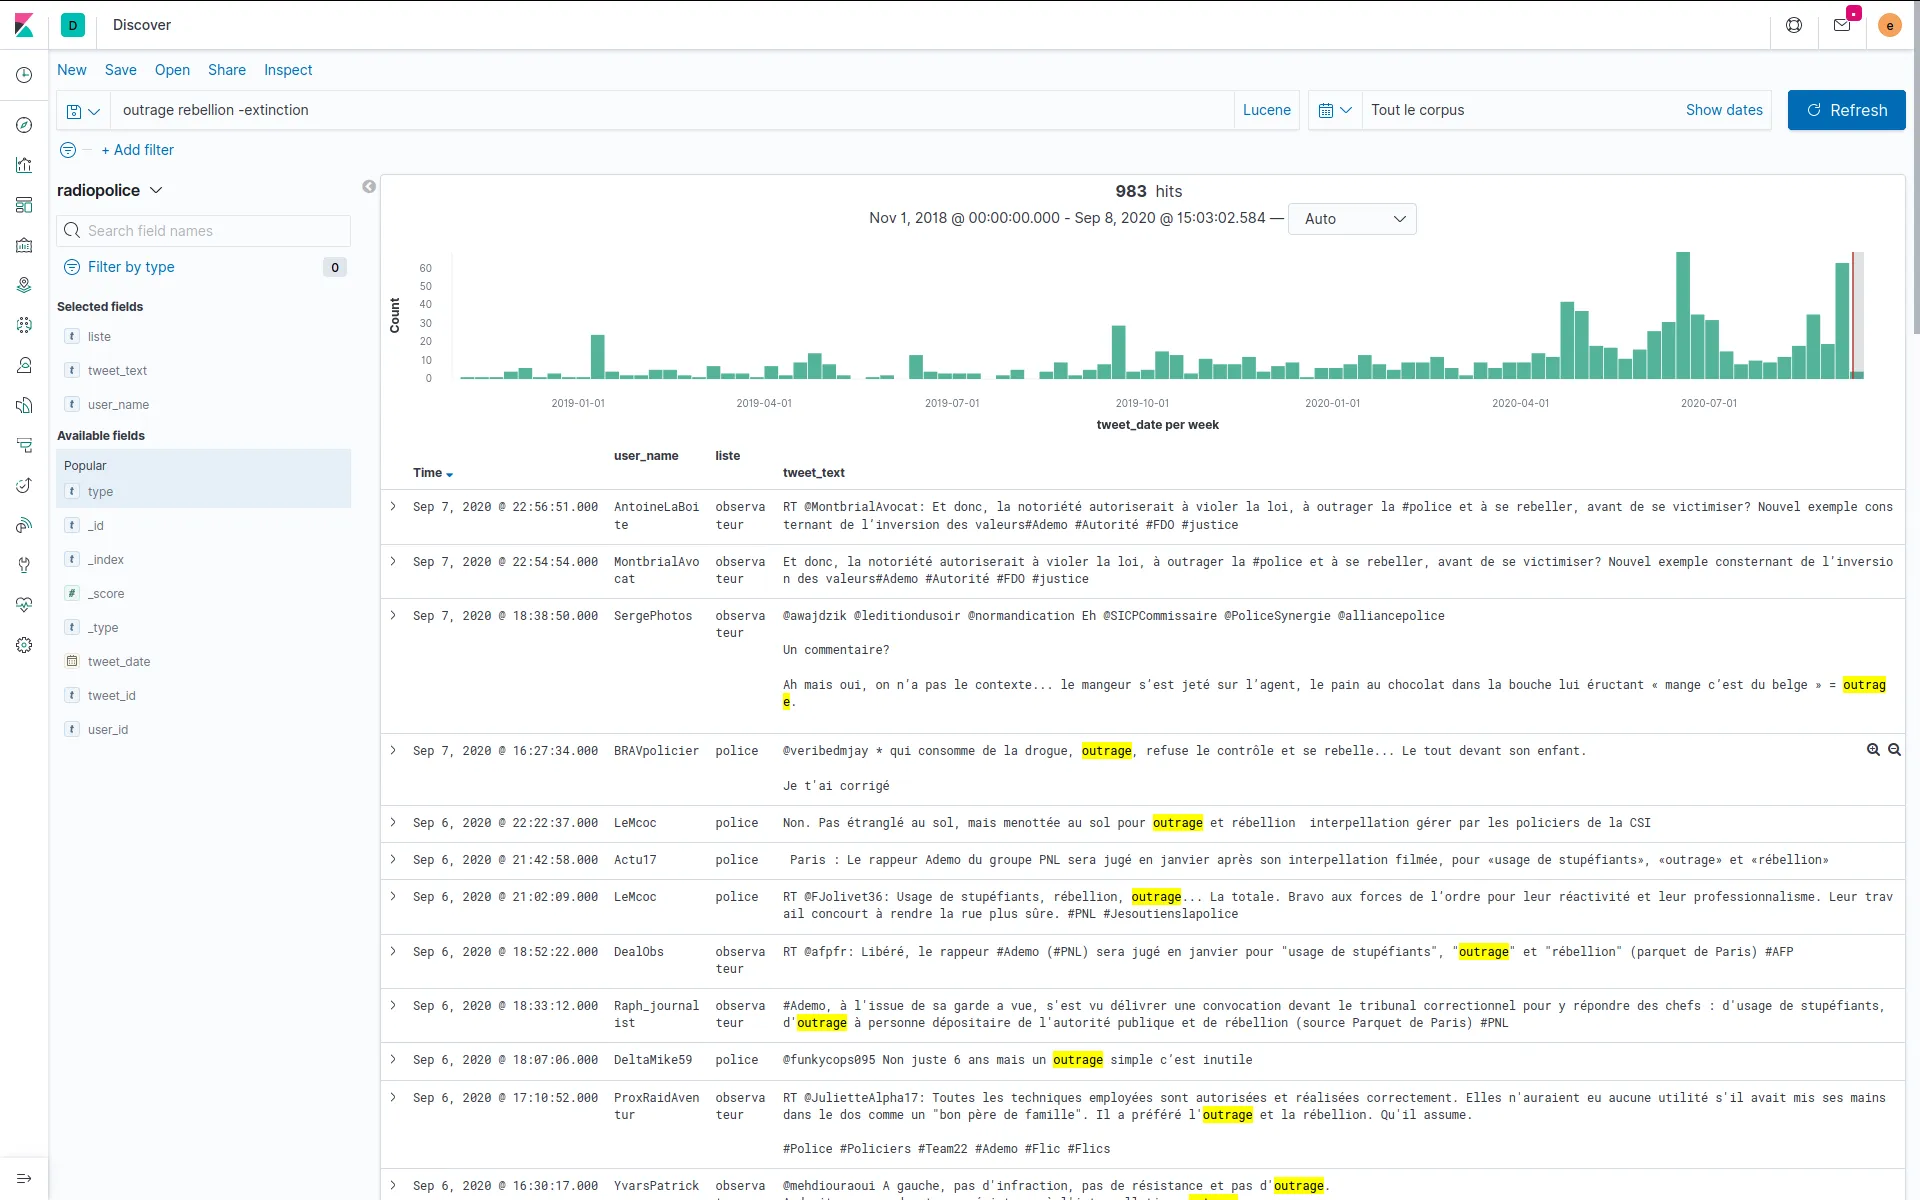The width and height of the screenshot is (1920, 1200).
Task: Click the Recently viewed clock icon
Action: point(24,75)
